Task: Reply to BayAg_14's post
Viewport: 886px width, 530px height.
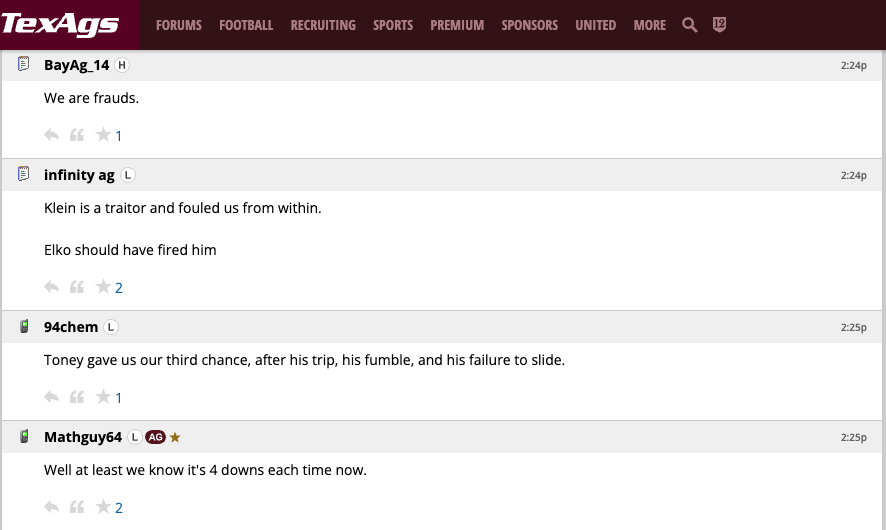Action: [x=52, y=135]
